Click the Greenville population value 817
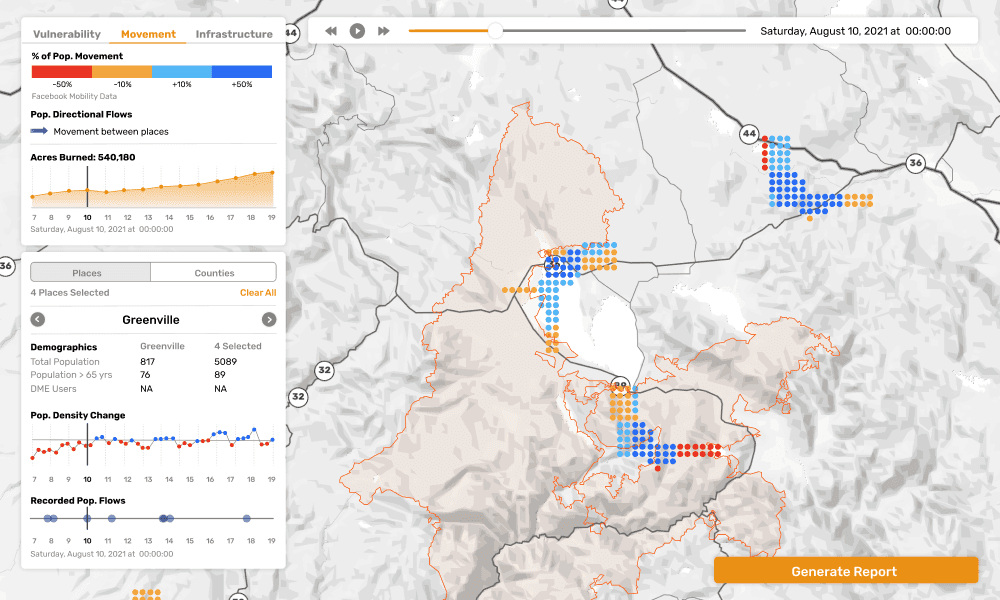This screenshot has width=1000, height=600. (x=147, y=362)
